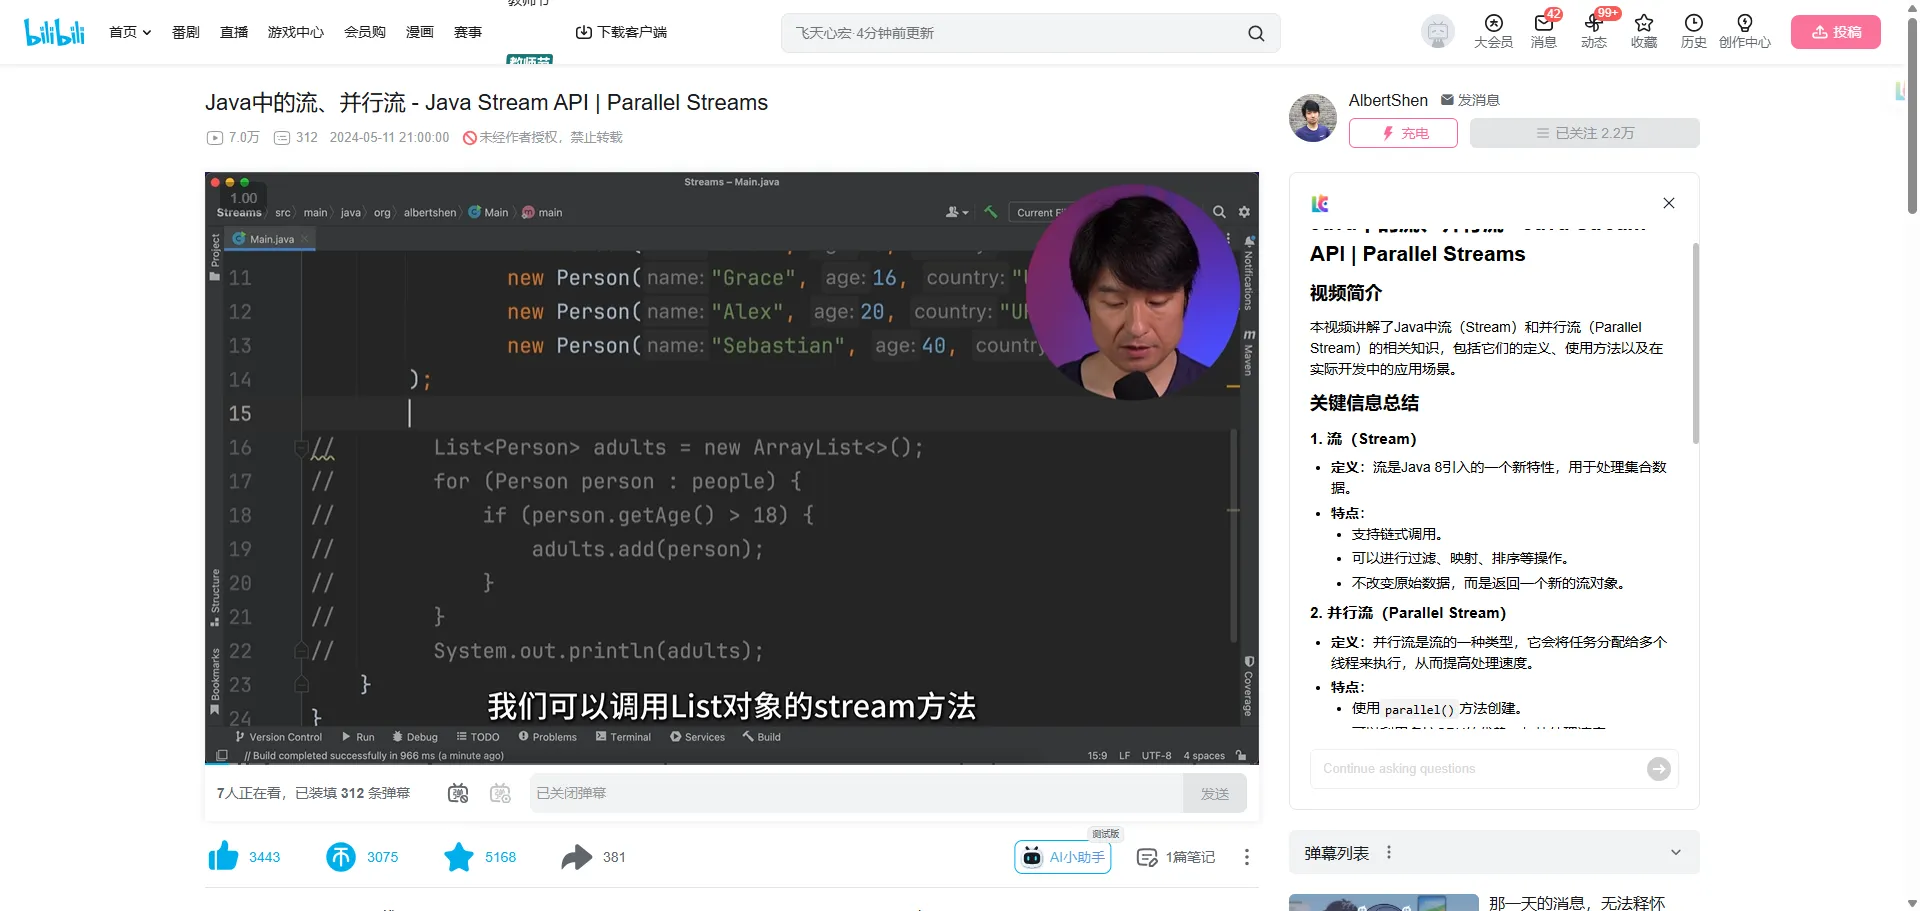
Task: Click the AI summary panel logo
Action: pyautogui.click(x=1320, y=203)
